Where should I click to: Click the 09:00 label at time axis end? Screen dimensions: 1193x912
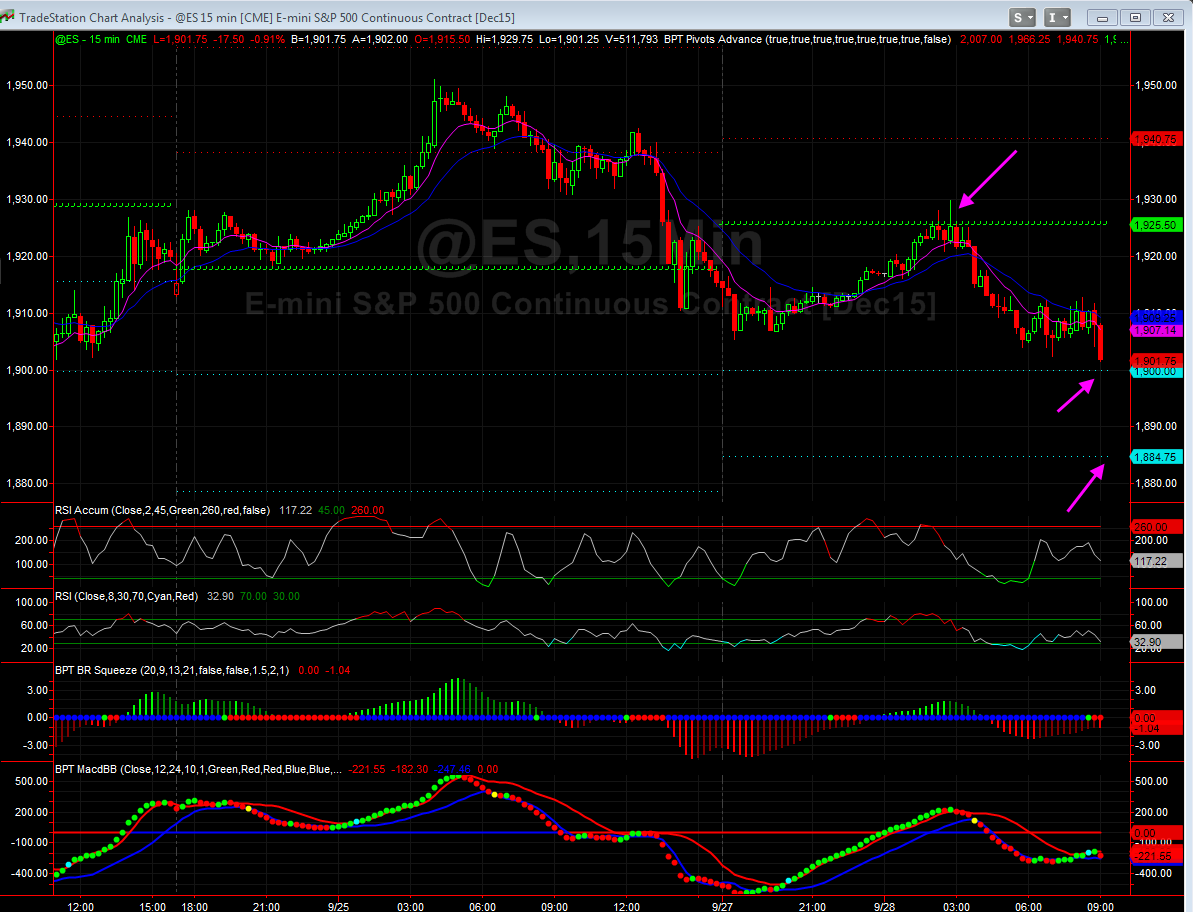1100,907
